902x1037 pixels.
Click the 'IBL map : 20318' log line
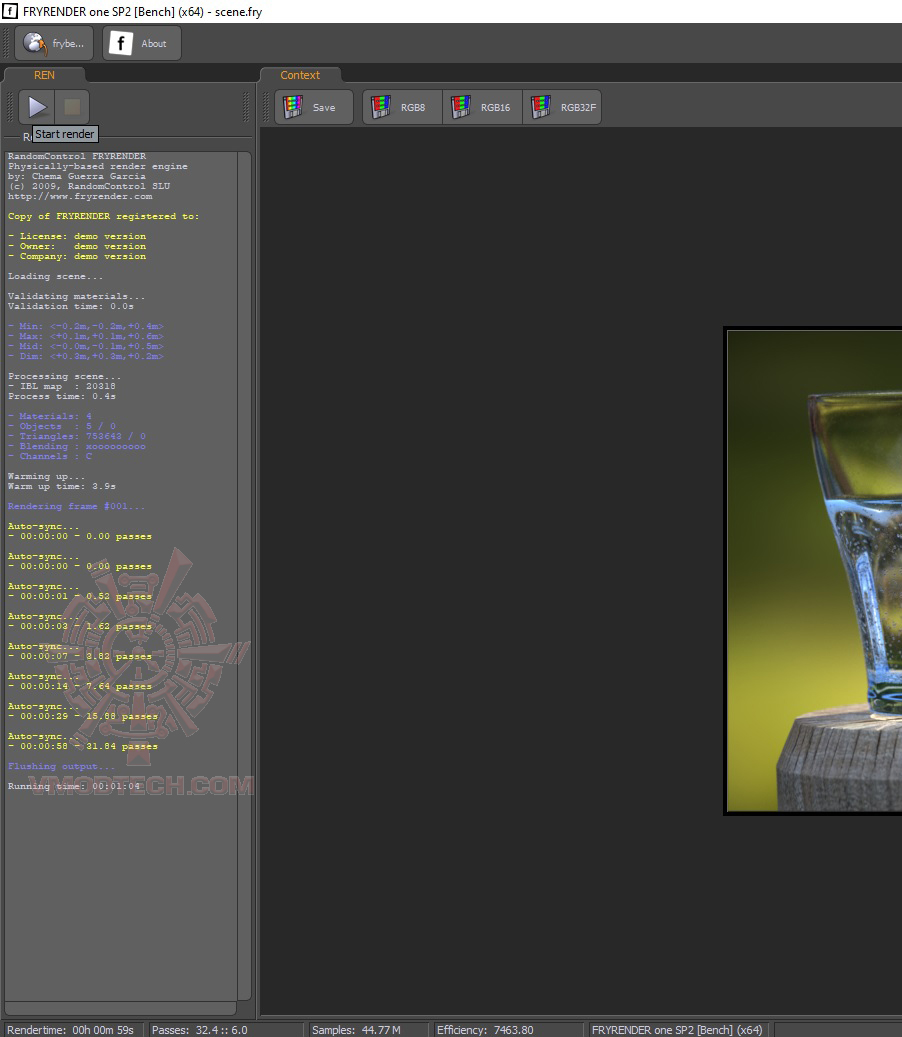62,387
